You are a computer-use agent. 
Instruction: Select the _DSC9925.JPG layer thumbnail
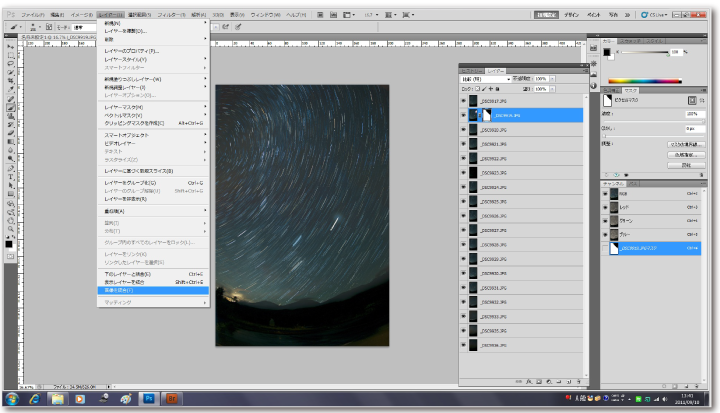tap(474, 201)
